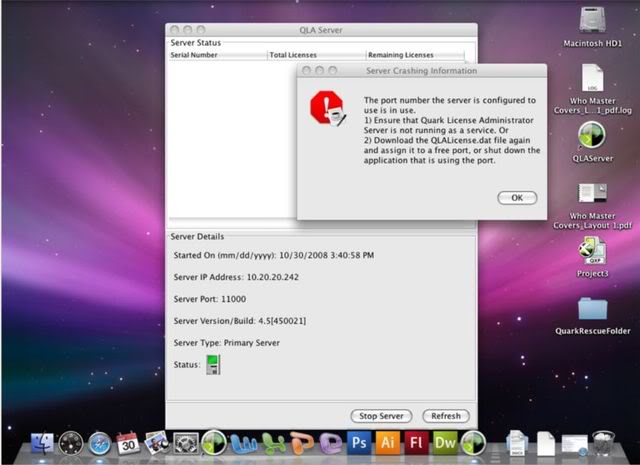Image resolution: width=640 pixels, height=465 pixels.
Task: Close the Server Crashing Information dialog
Action: tap(306, 71)
